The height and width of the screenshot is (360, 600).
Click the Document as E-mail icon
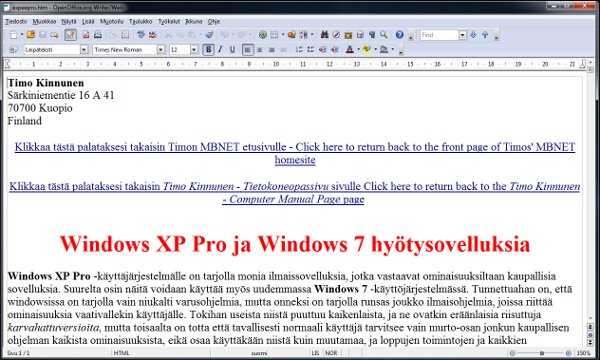[x=55, y=35]
